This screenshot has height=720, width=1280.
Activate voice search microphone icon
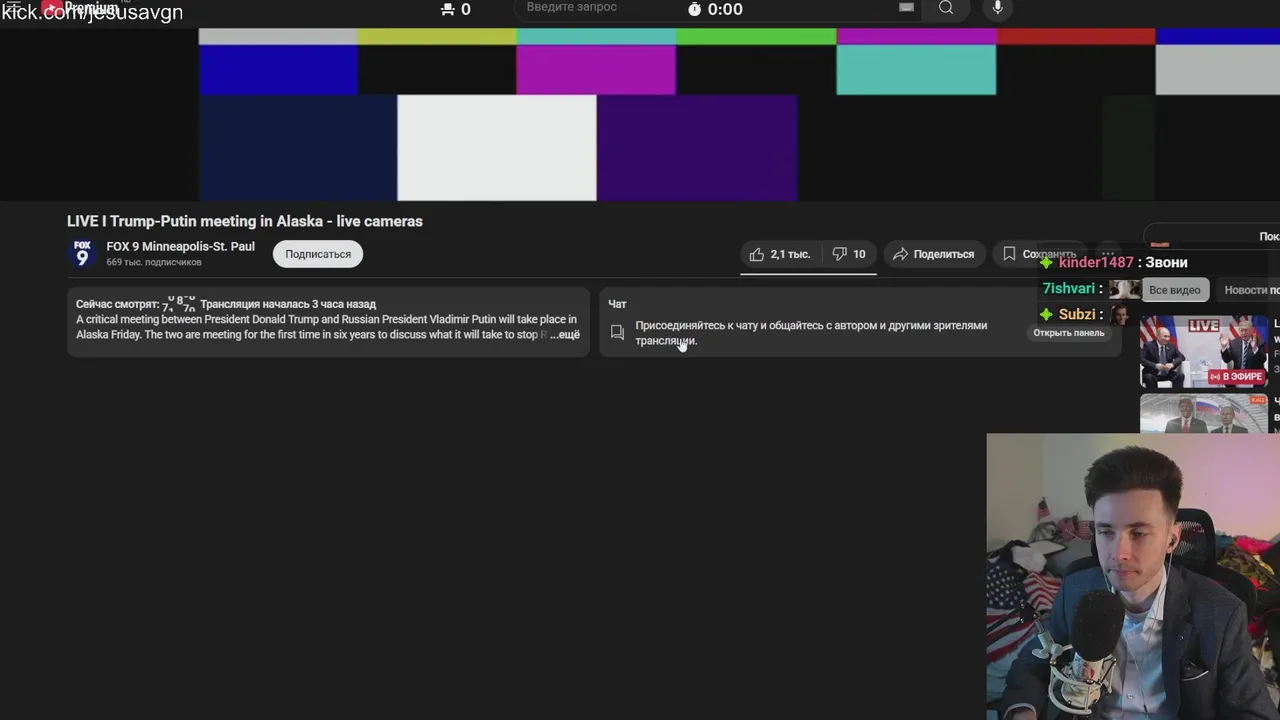(997, 8)
